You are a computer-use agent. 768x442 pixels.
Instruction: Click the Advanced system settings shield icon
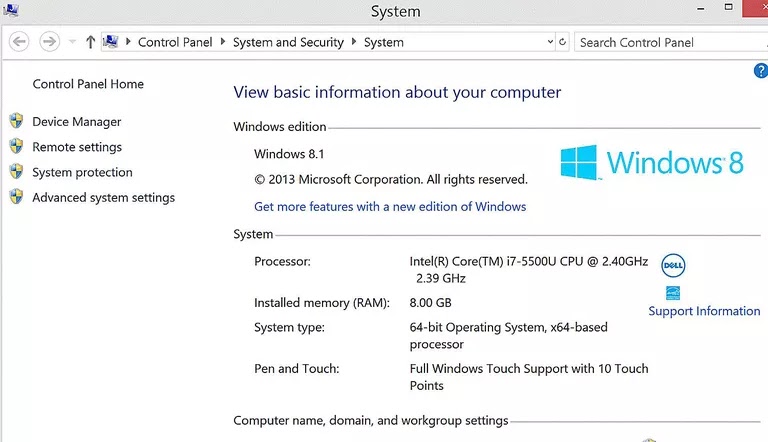(16, 197)
